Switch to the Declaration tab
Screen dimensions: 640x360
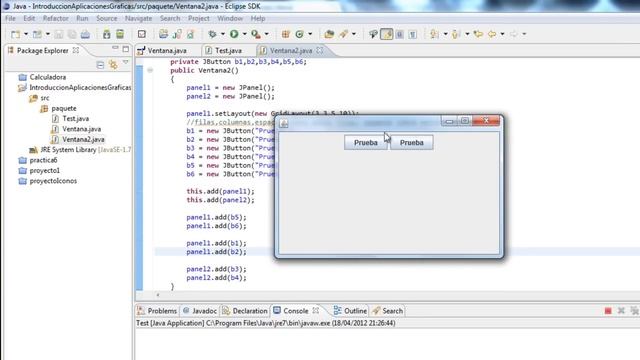click(244, 311)
